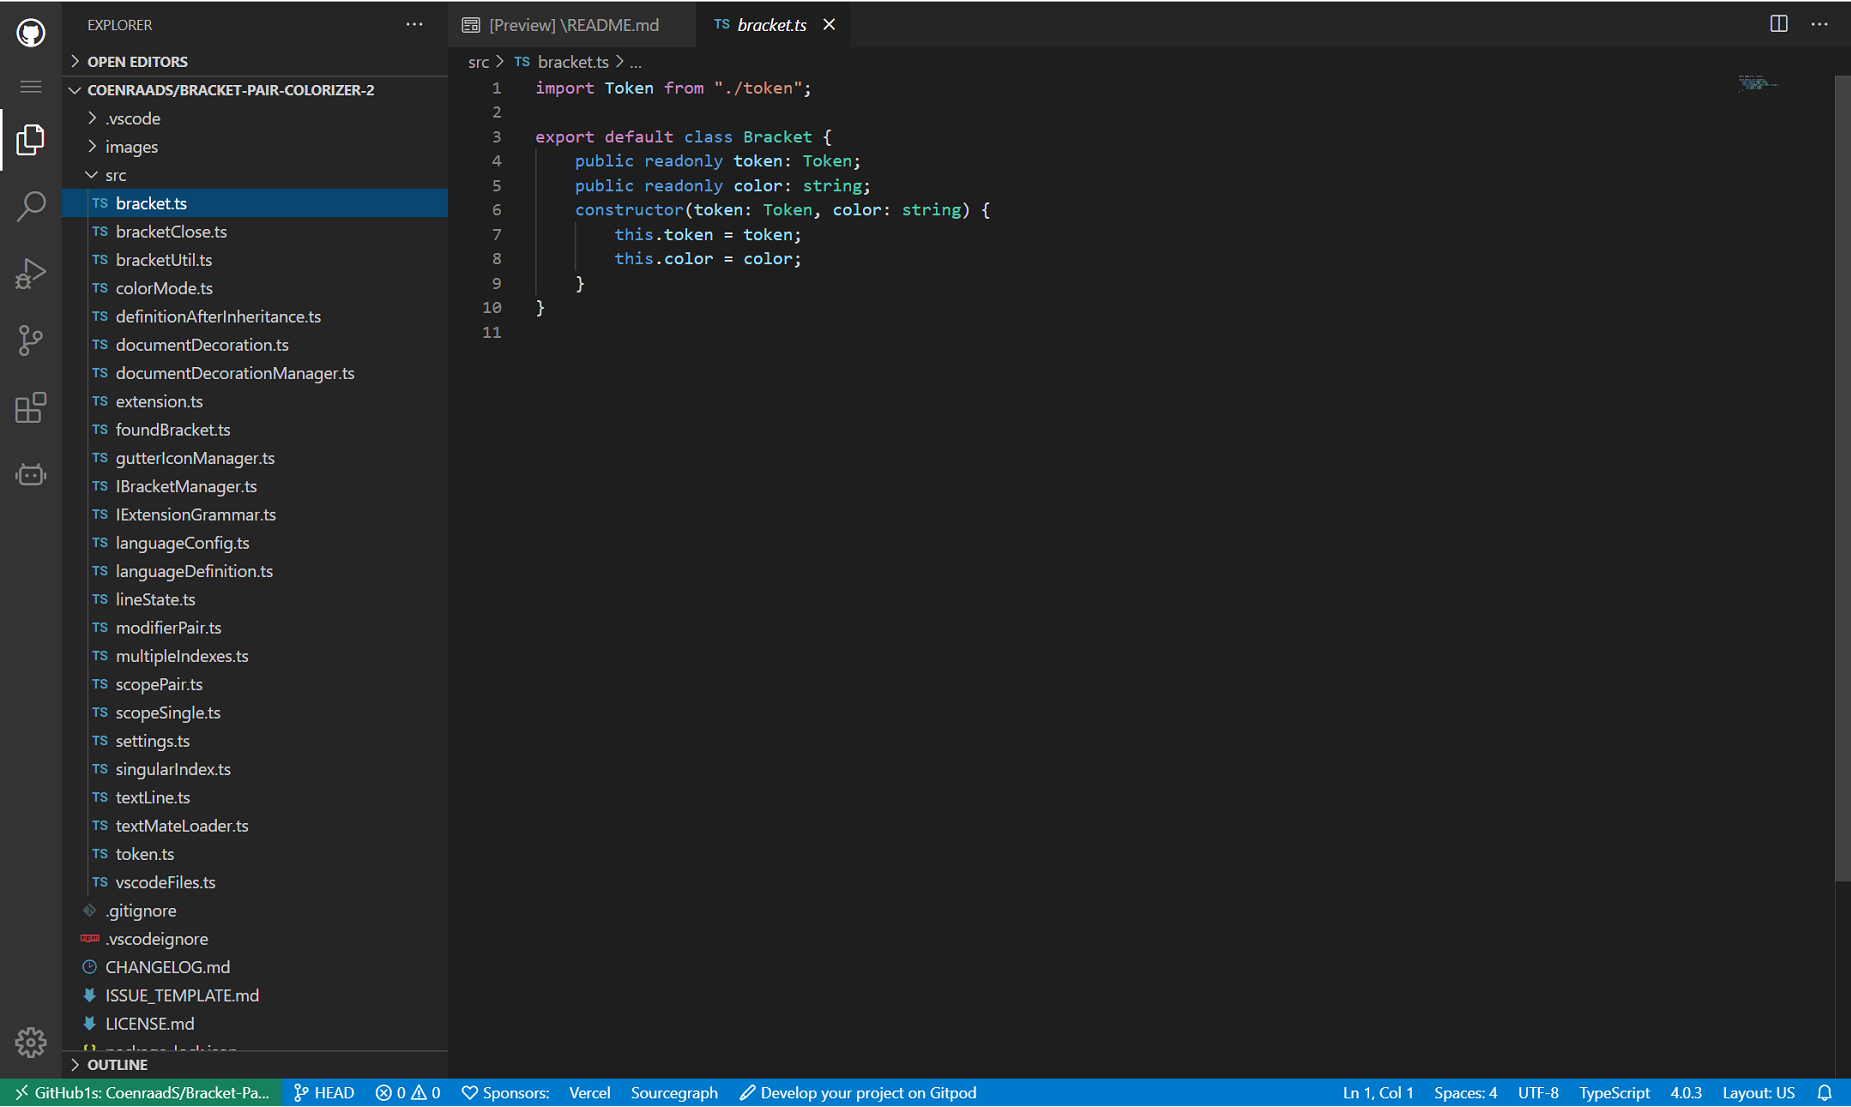
Task: Select the bracket.ts editor tab
Action: 771,25
